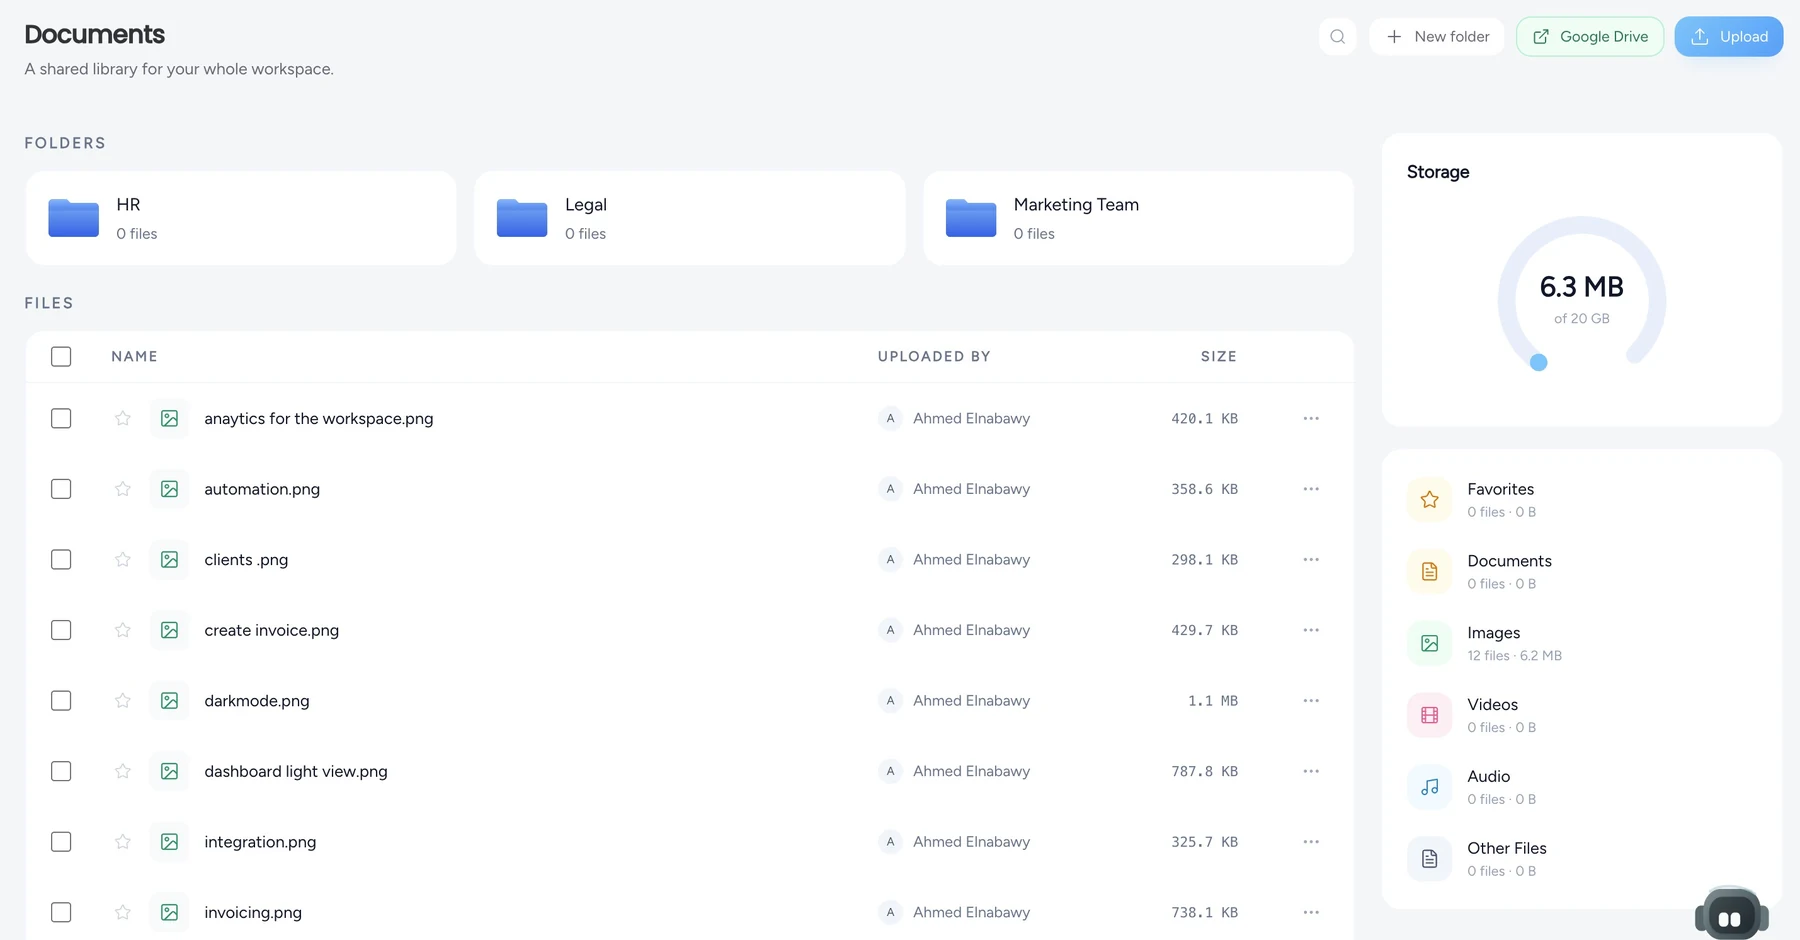1800x940 pixels.
Task: Open more options for automation.png
Action: (x=1311, y=489)
